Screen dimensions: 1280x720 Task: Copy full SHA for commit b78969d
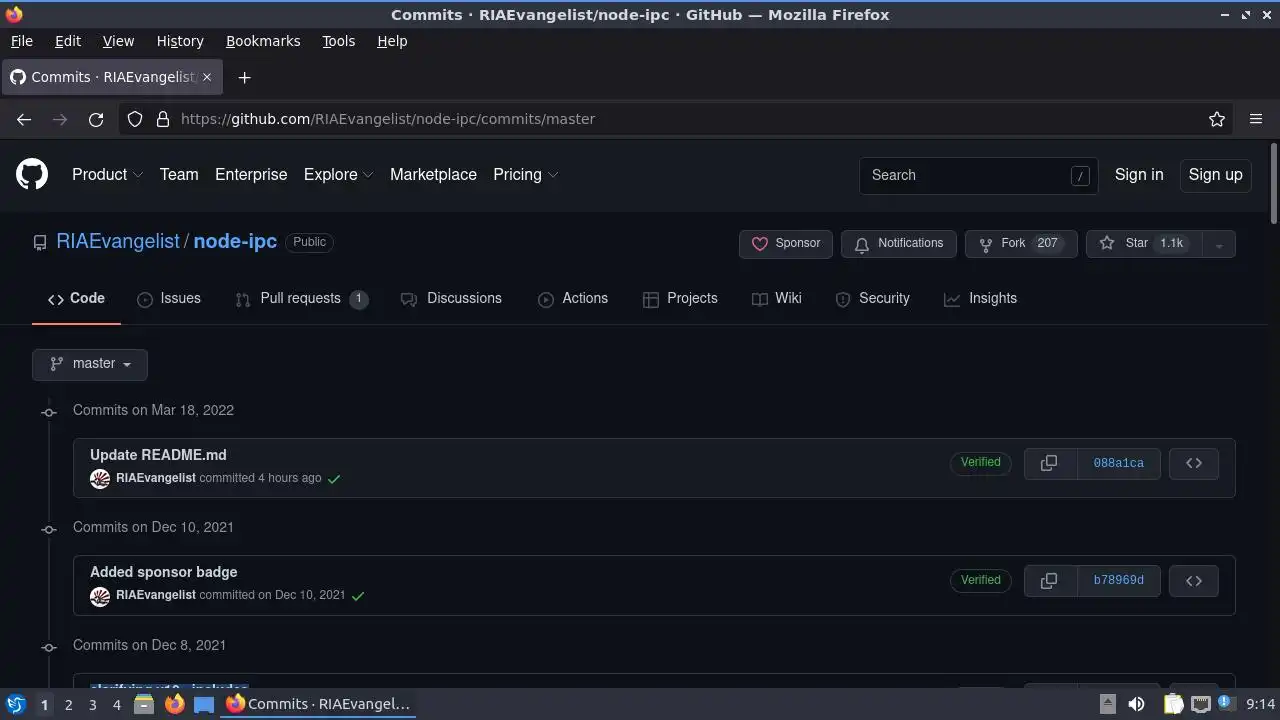point(1049,580)
